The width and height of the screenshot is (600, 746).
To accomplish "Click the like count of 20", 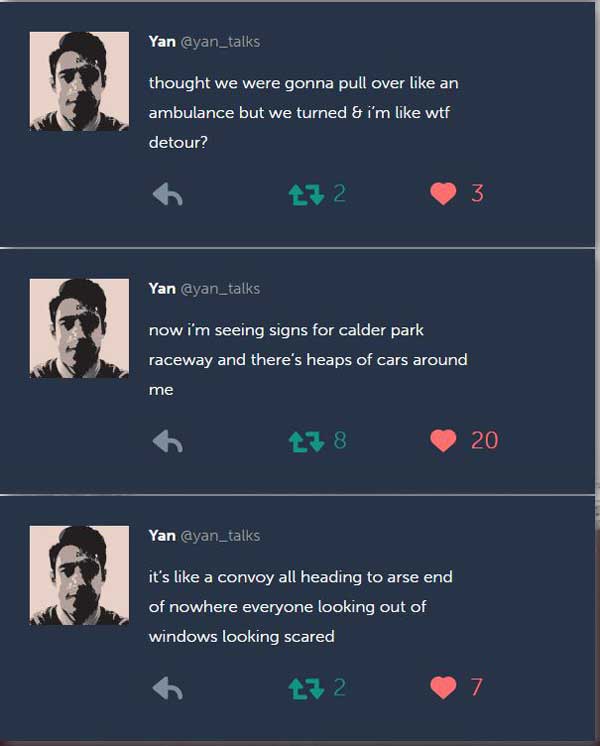I will tap(484, 441).
